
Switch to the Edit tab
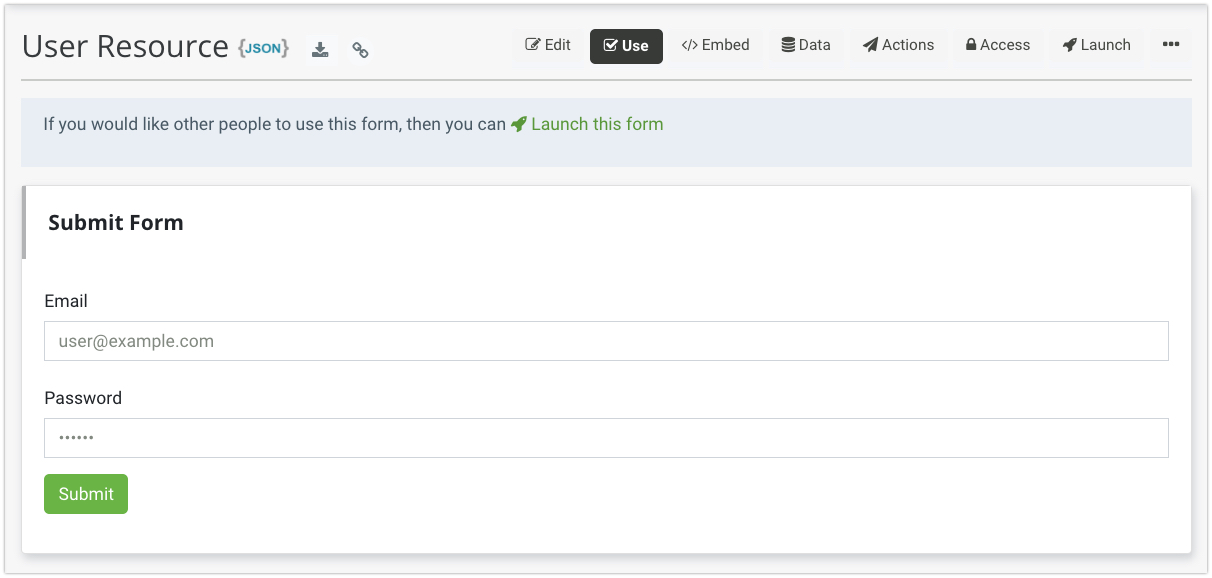click(x=548, y=45)
